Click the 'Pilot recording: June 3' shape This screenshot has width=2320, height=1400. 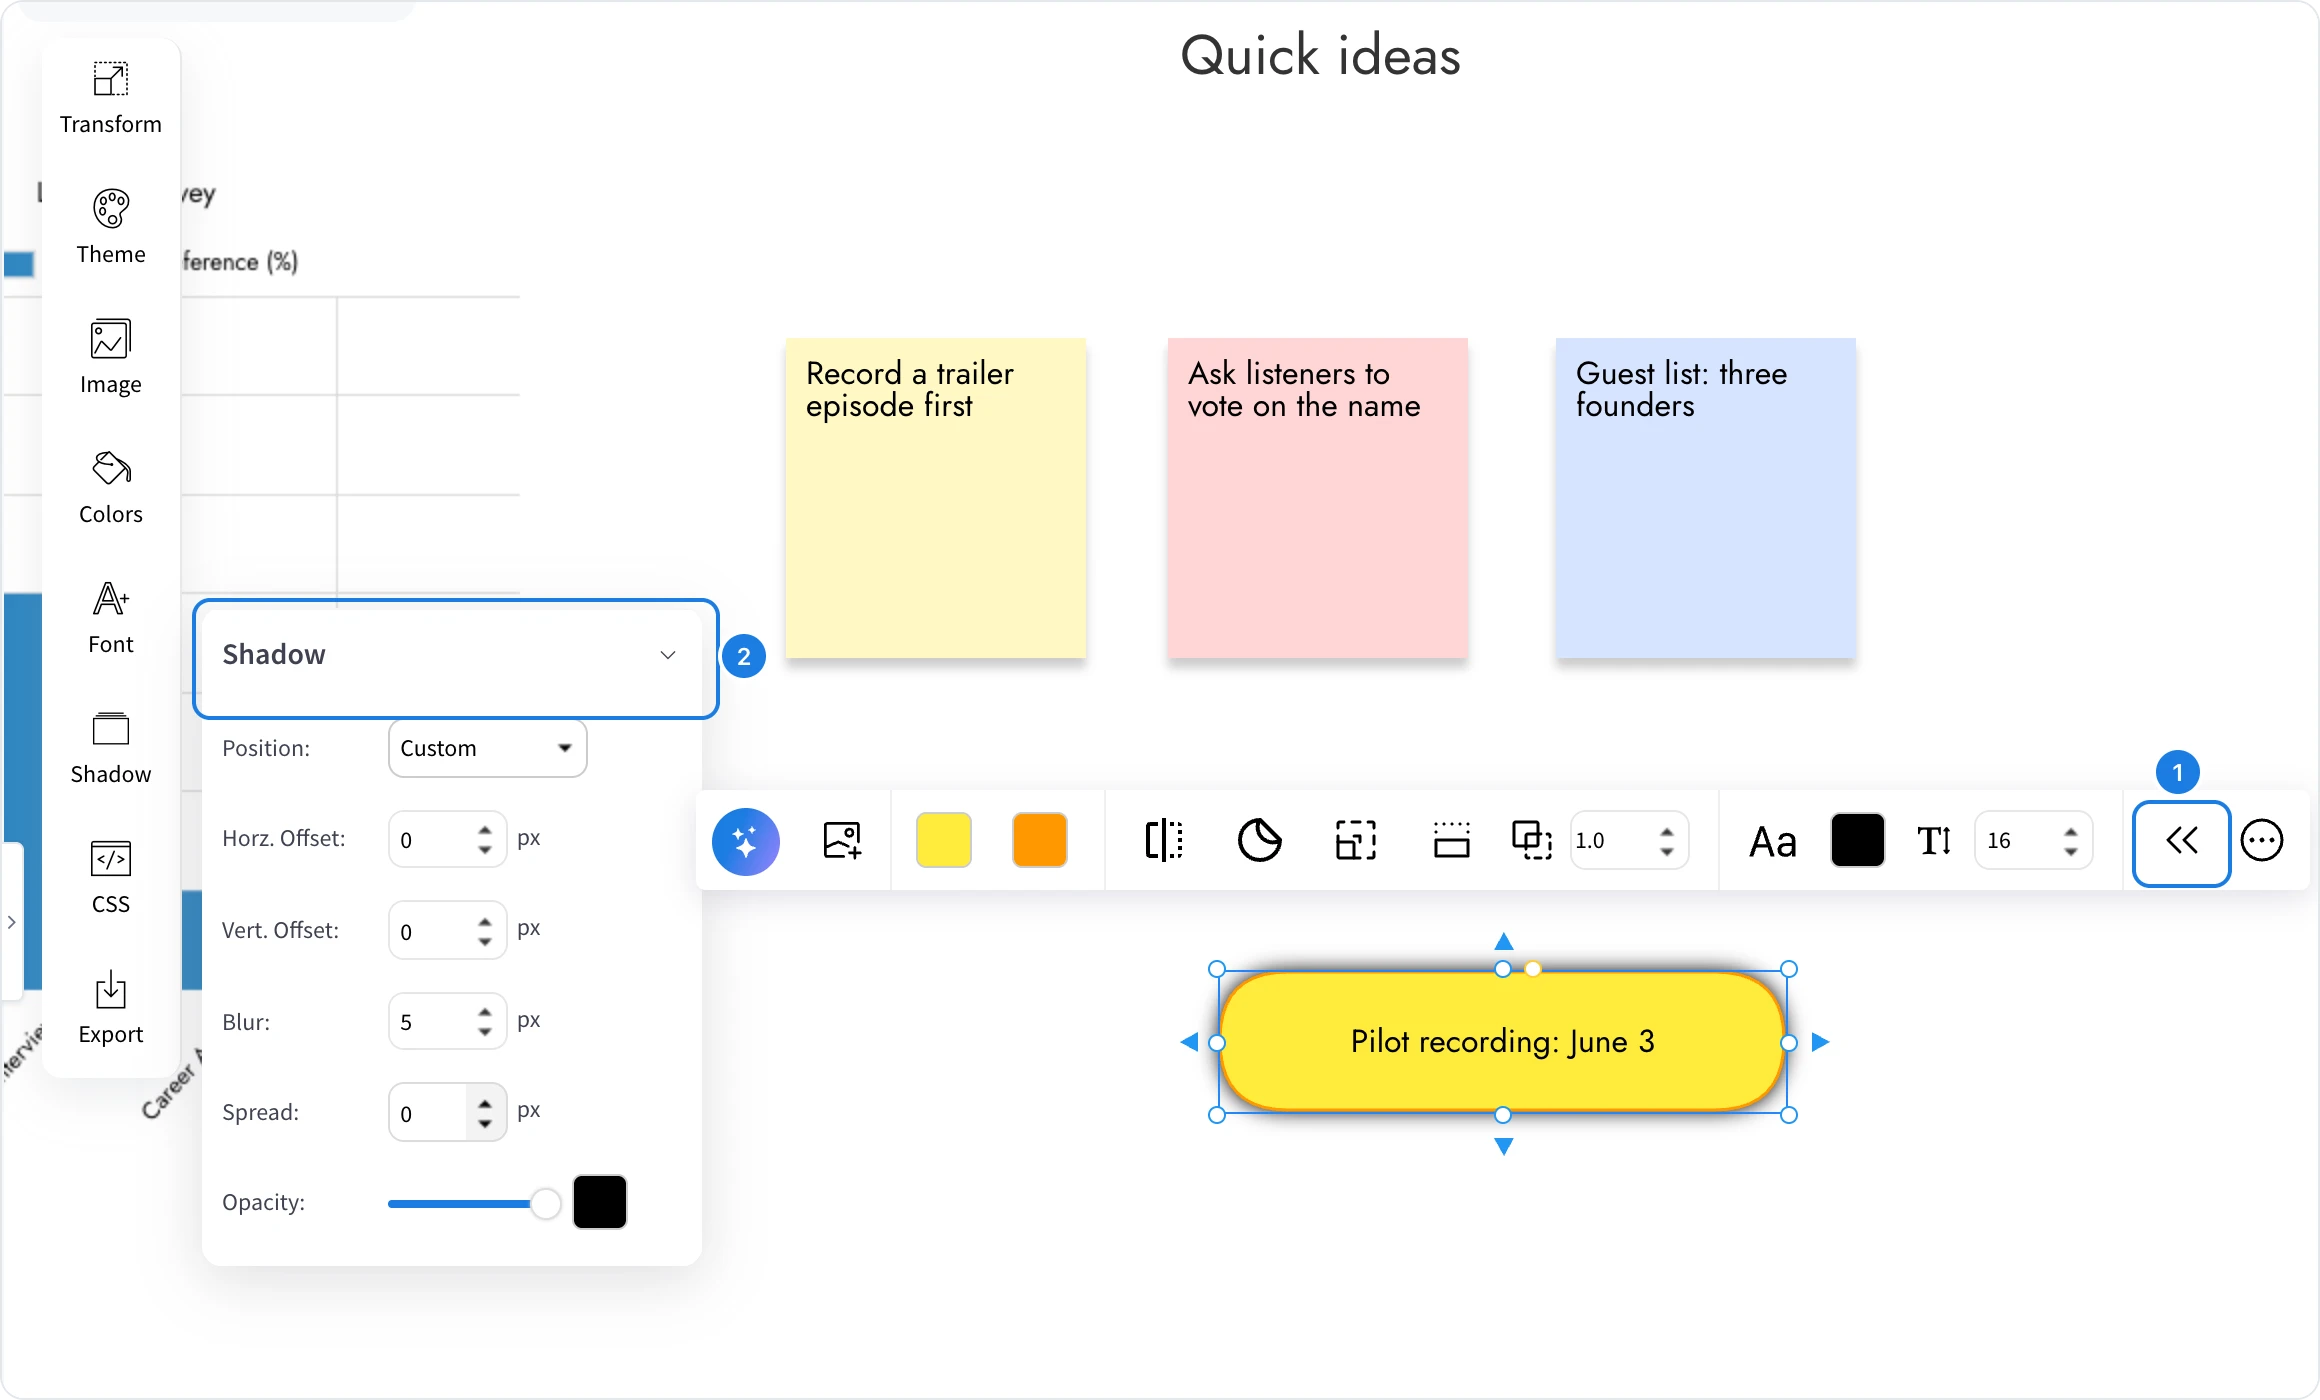pos(1503,1042)
